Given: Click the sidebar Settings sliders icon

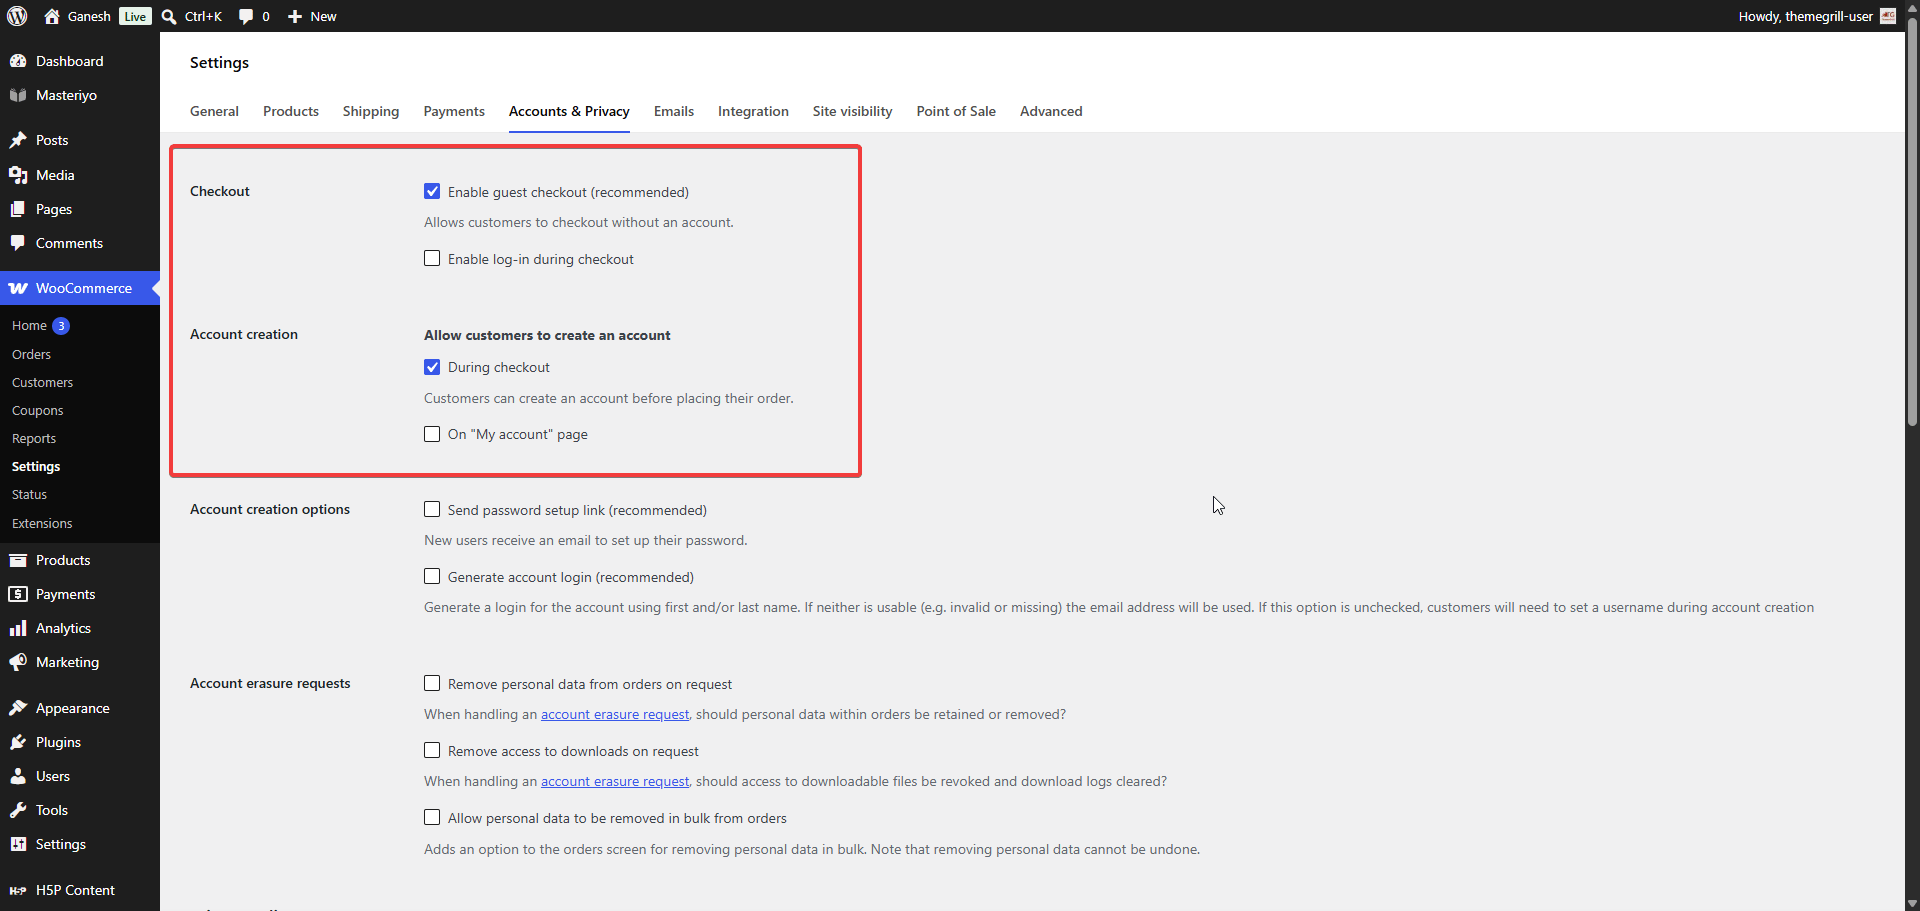Looking at the screenshot, I should tap(18, 844).
